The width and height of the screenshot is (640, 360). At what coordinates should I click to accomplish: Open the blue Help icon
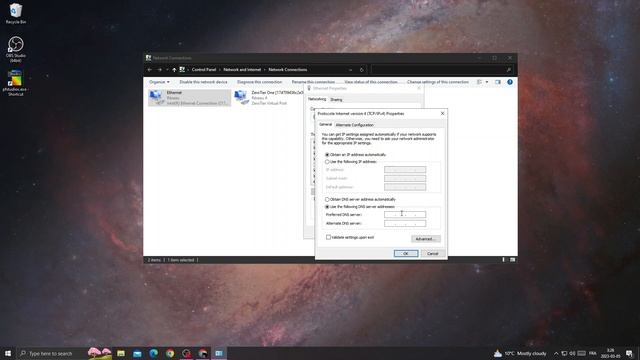point(510,82)
